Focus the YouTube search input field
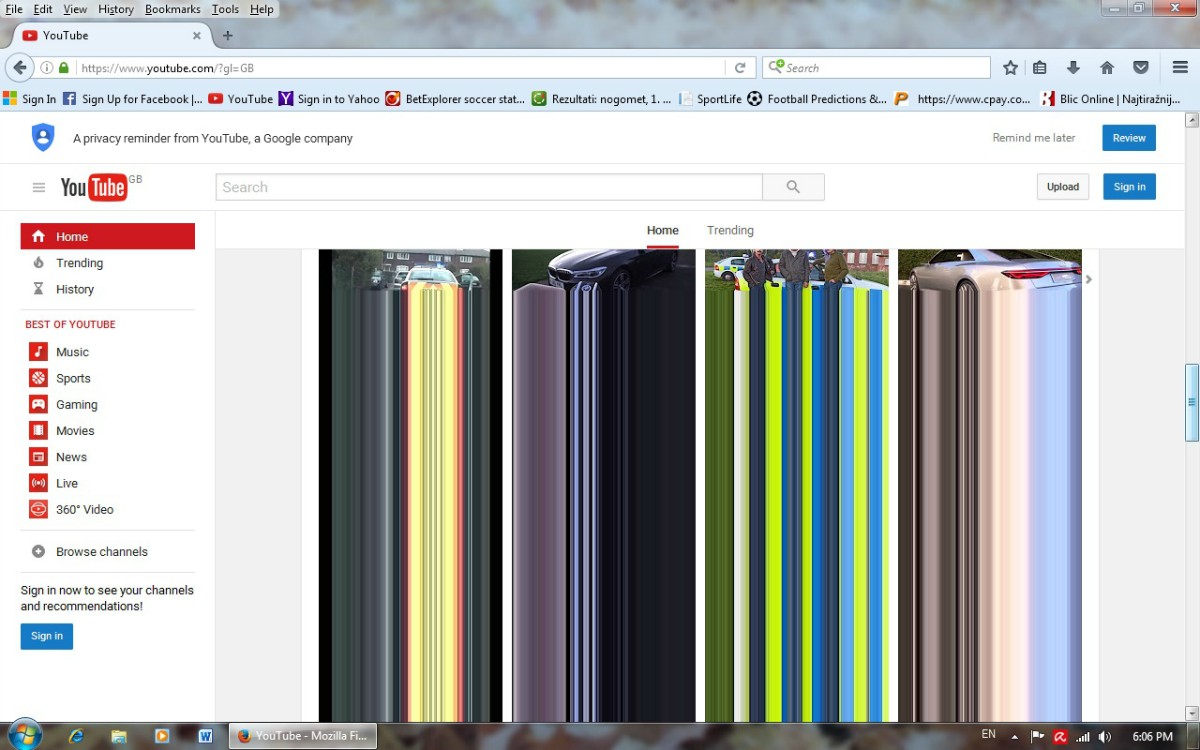This screenshot has height=750, width=1200. pyautogui.click(x=489, y=187)
